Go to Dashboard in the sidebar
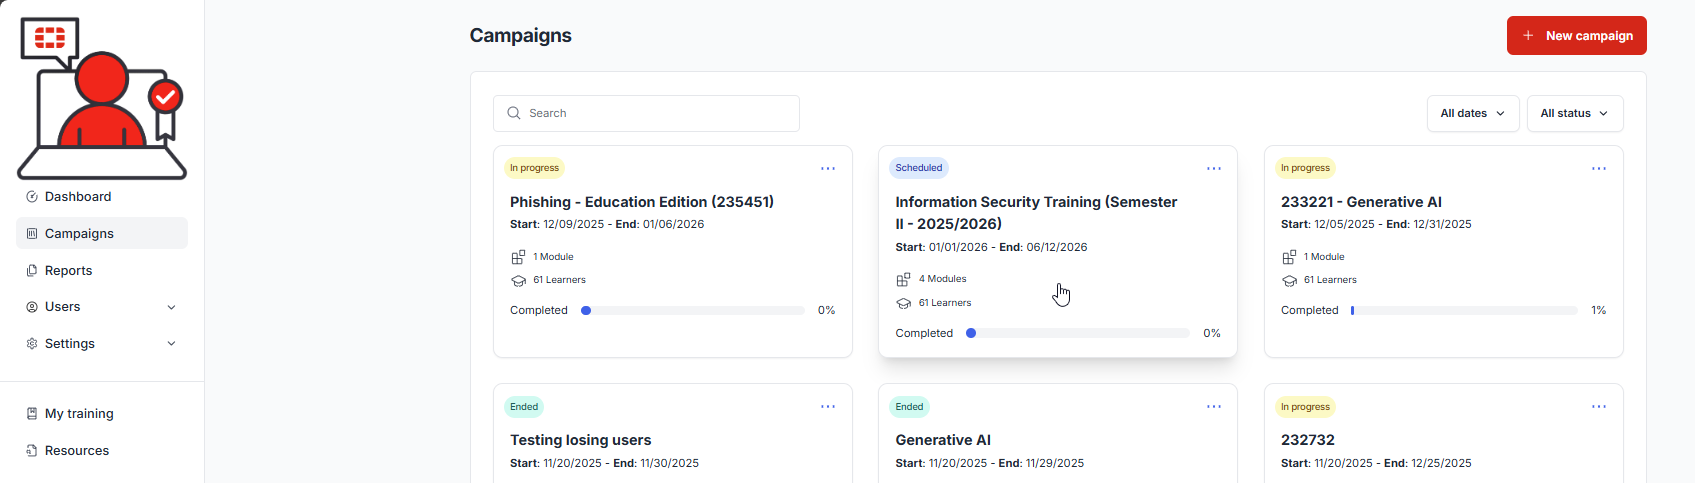Viewport: 1695px width, 483px height. (x=102, y=197)
